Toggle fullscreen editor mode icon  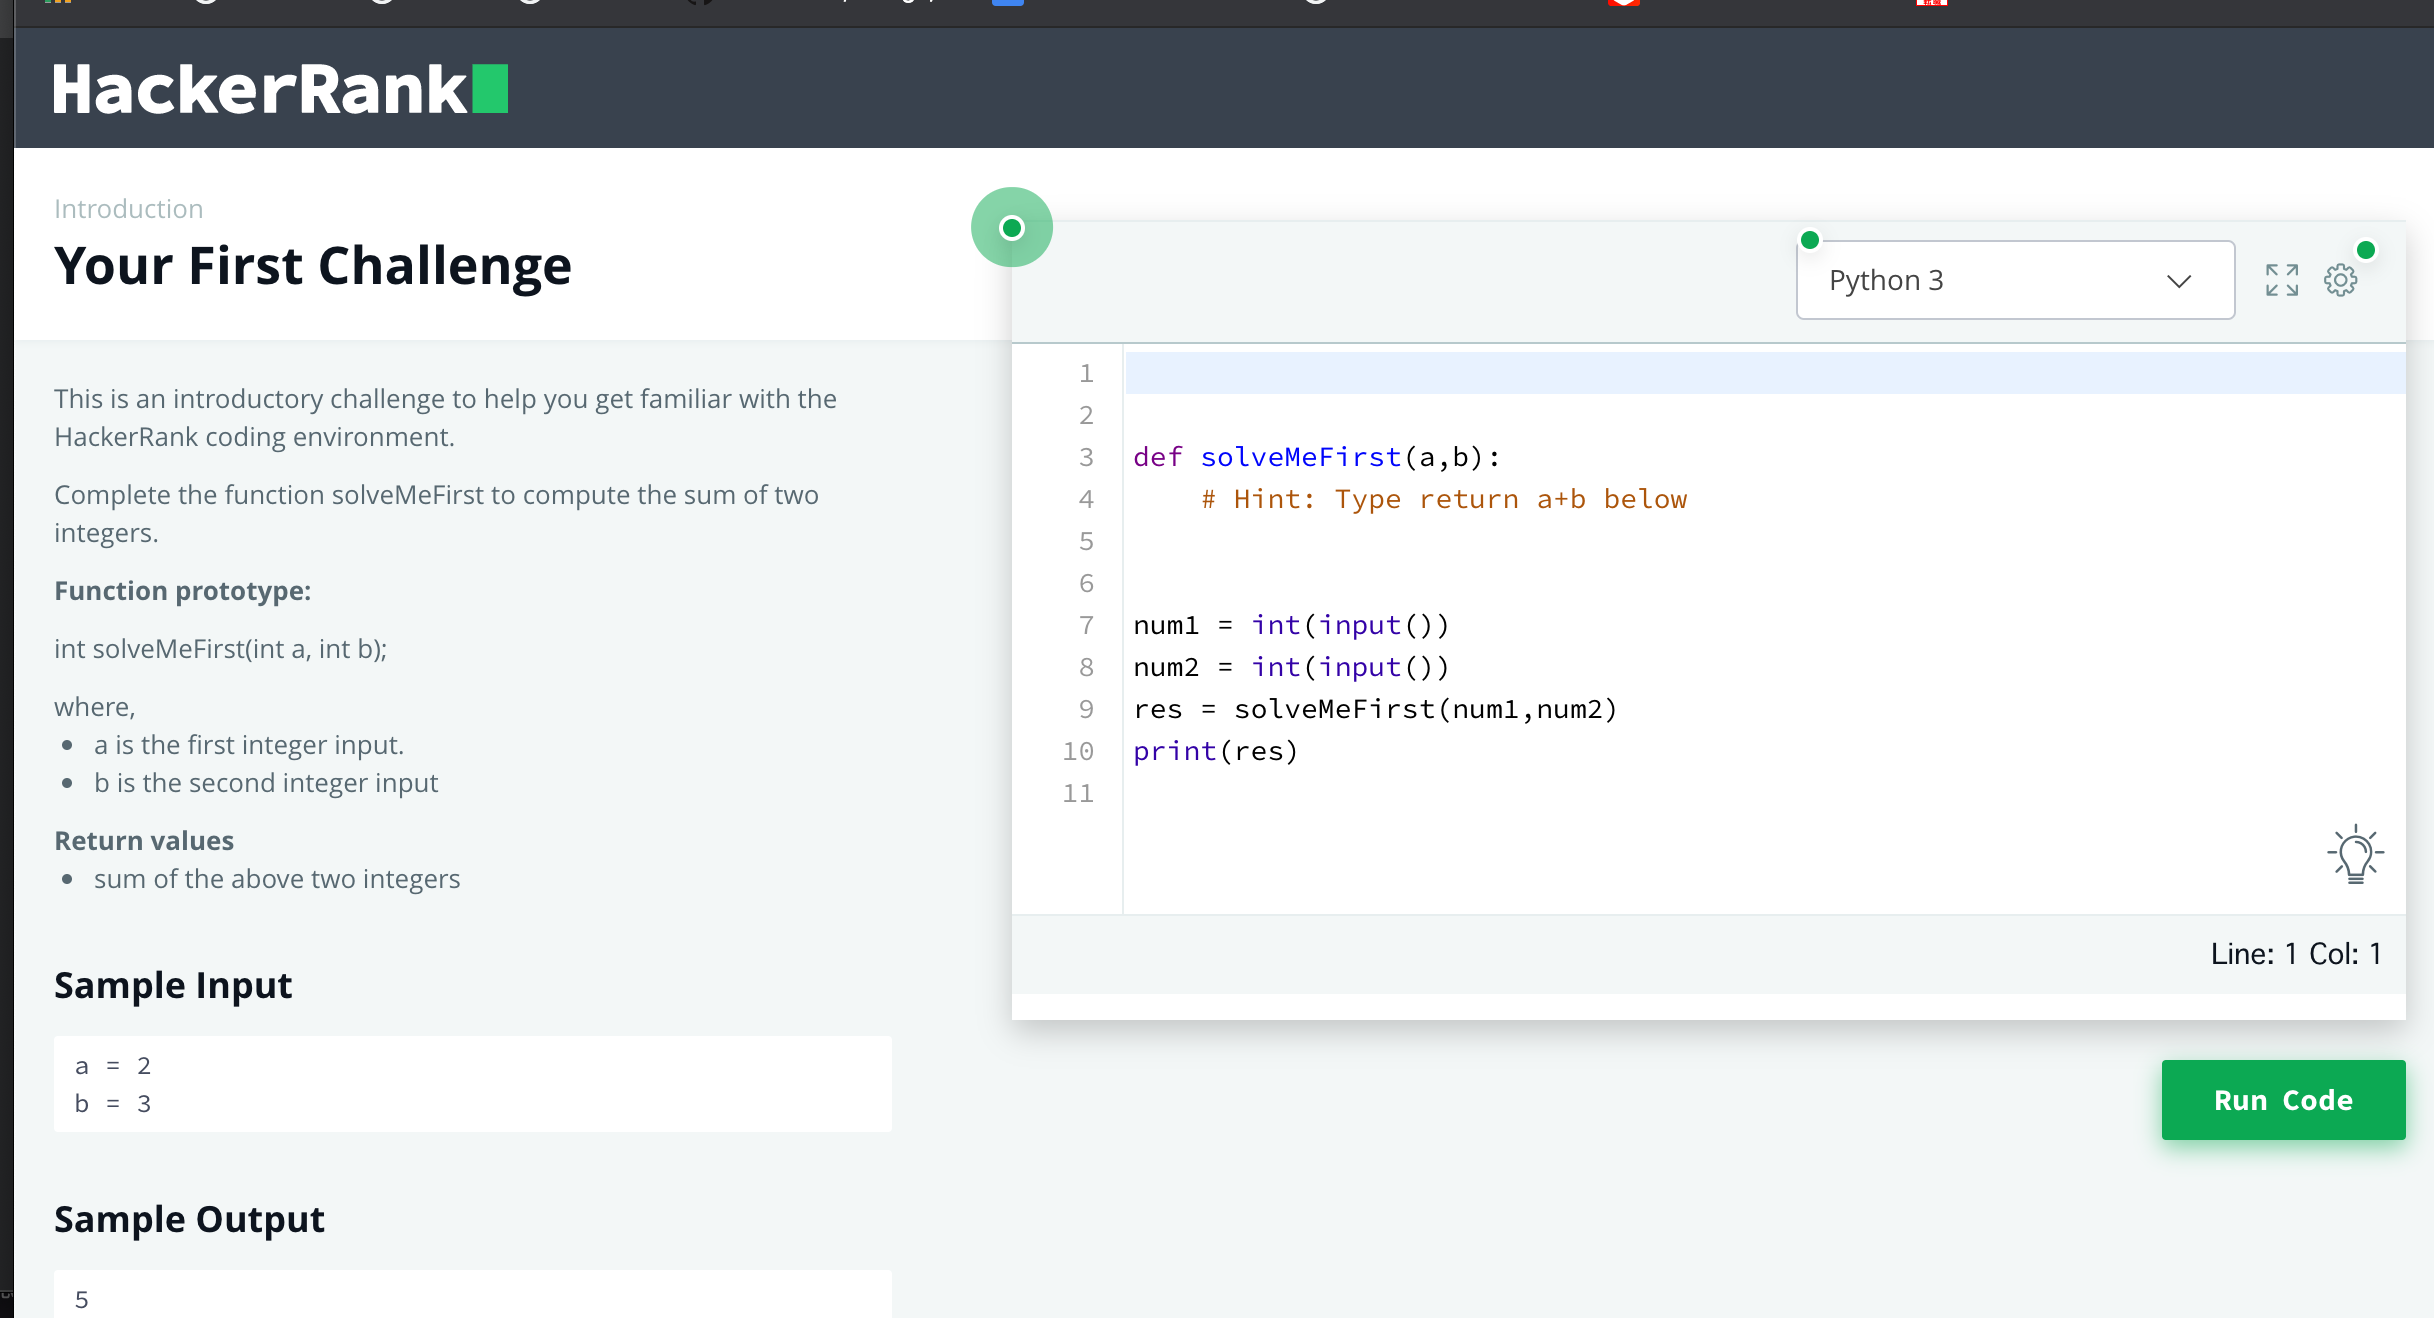click(x=2281, y=280)
